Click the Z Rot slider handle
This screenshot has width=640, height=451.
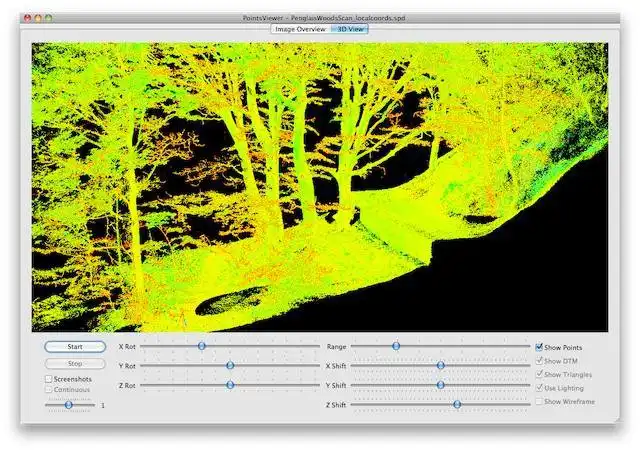point(230,385)
